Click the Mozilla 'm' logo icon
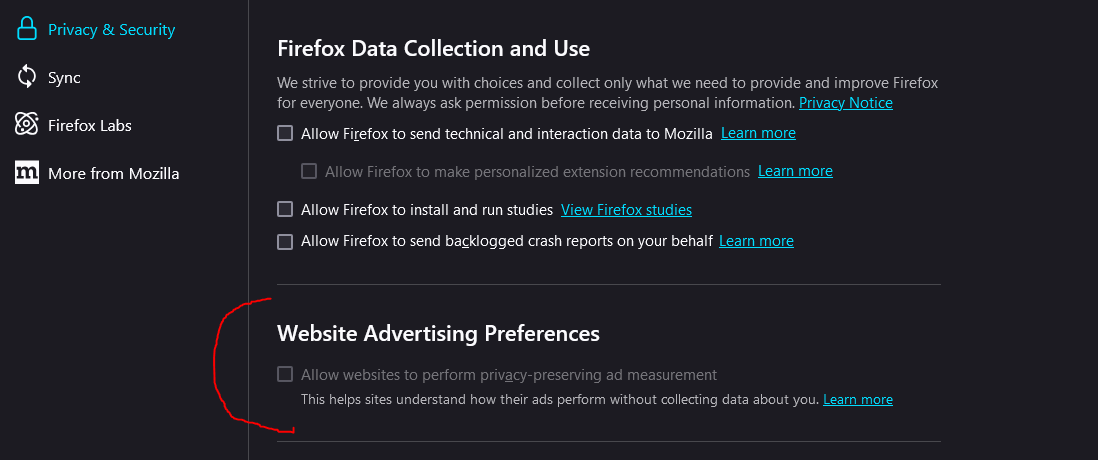Viewport: 1098px width, 460px height. coord(27,173)
